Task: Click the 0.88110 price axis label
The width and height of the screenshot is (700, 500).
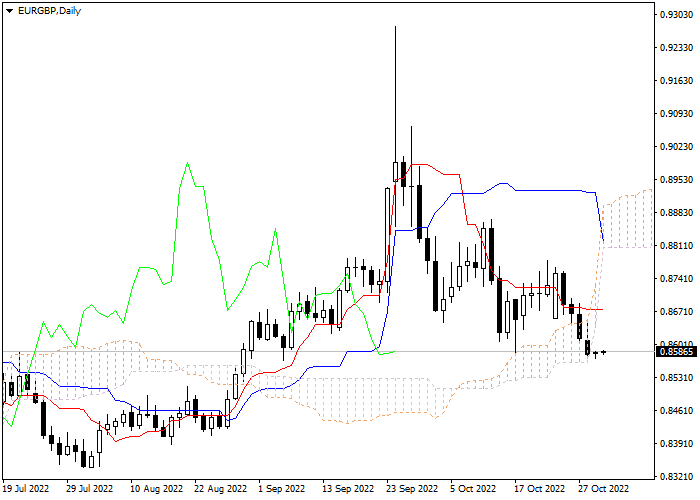Action: [x=677, y=246]
